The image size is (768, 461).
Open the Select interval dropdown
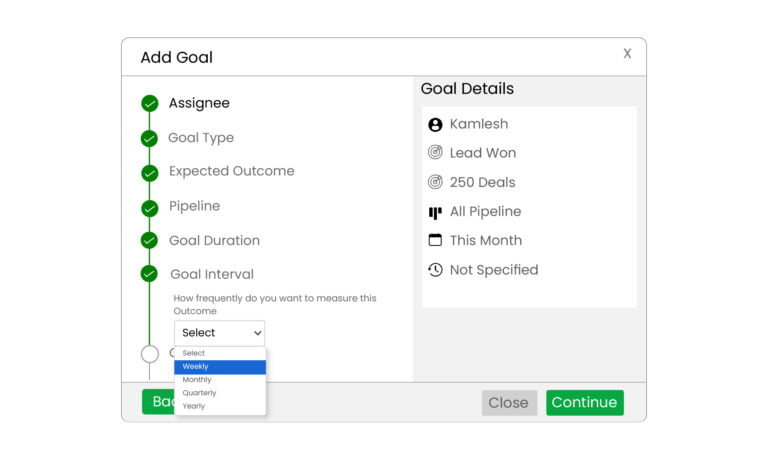coord(220,333)
